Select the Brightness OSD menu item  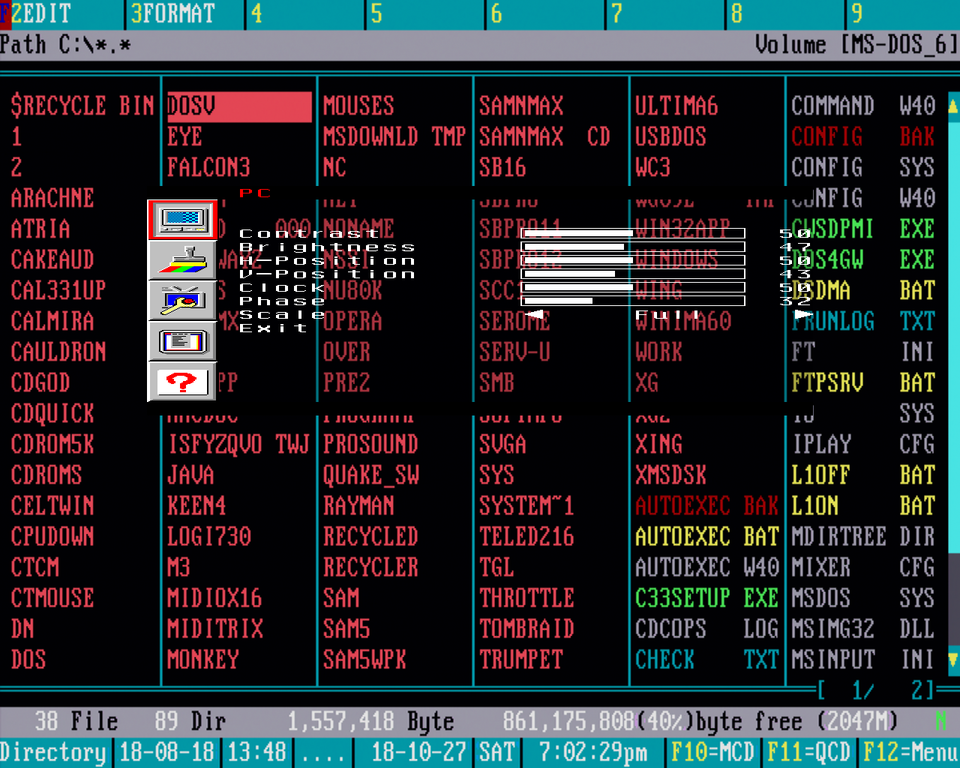[327, 247]
